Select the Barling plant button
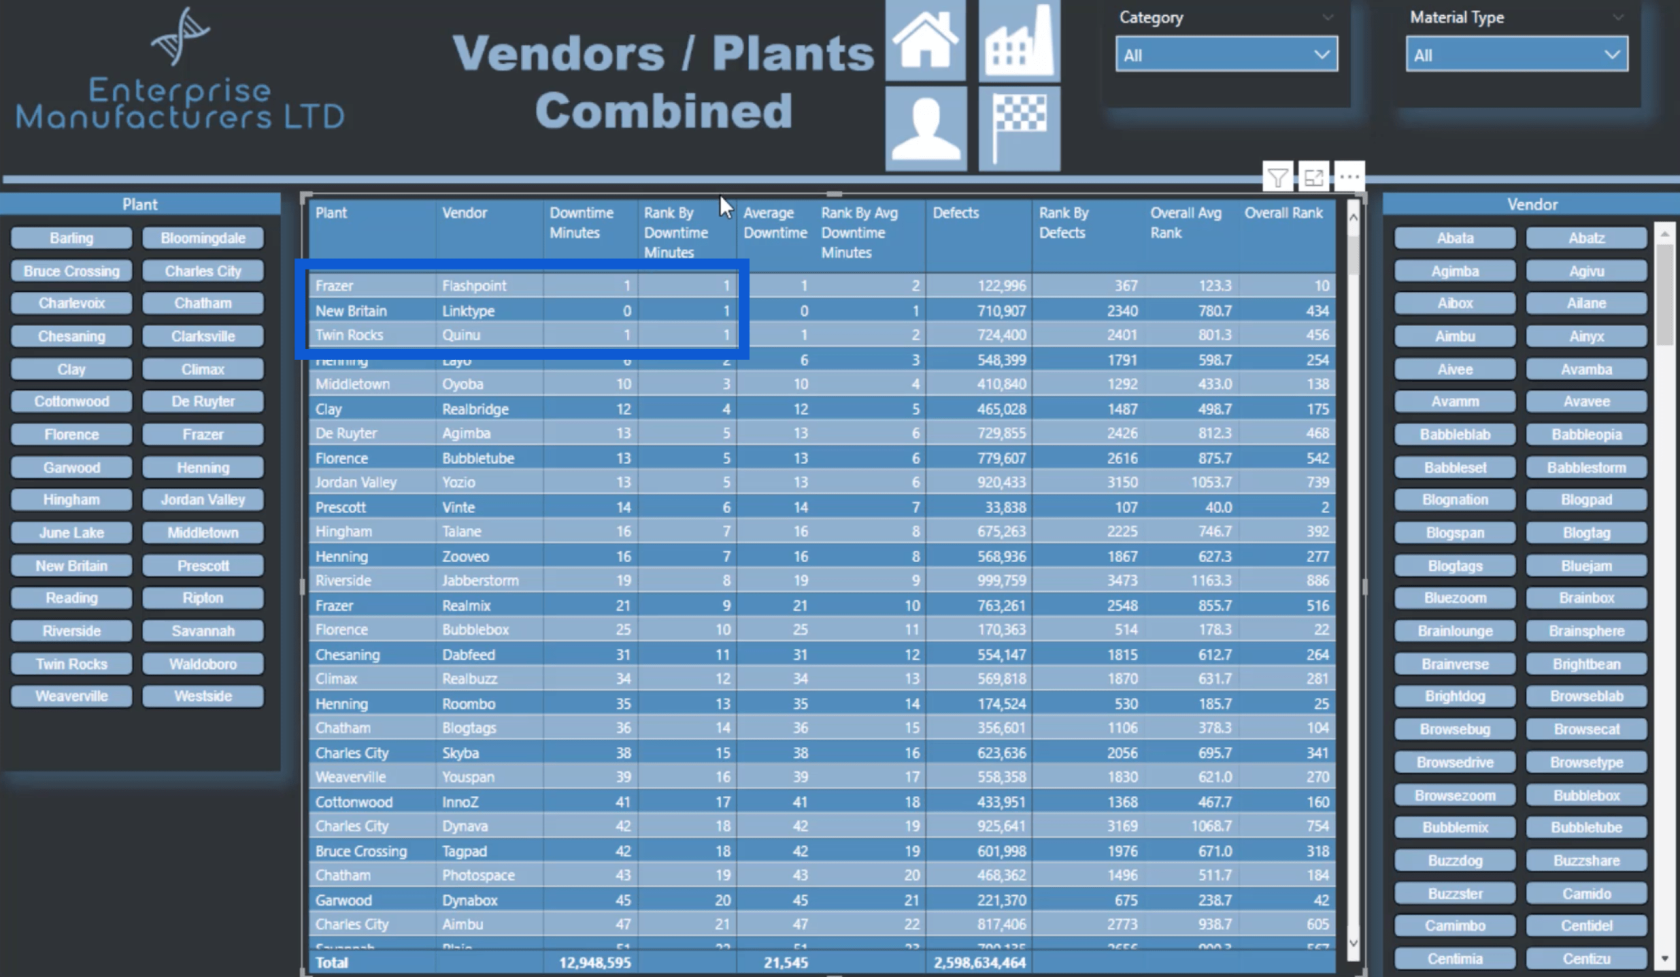The height and width of the screenshot is (977, 1680). (x=71, y=238)
